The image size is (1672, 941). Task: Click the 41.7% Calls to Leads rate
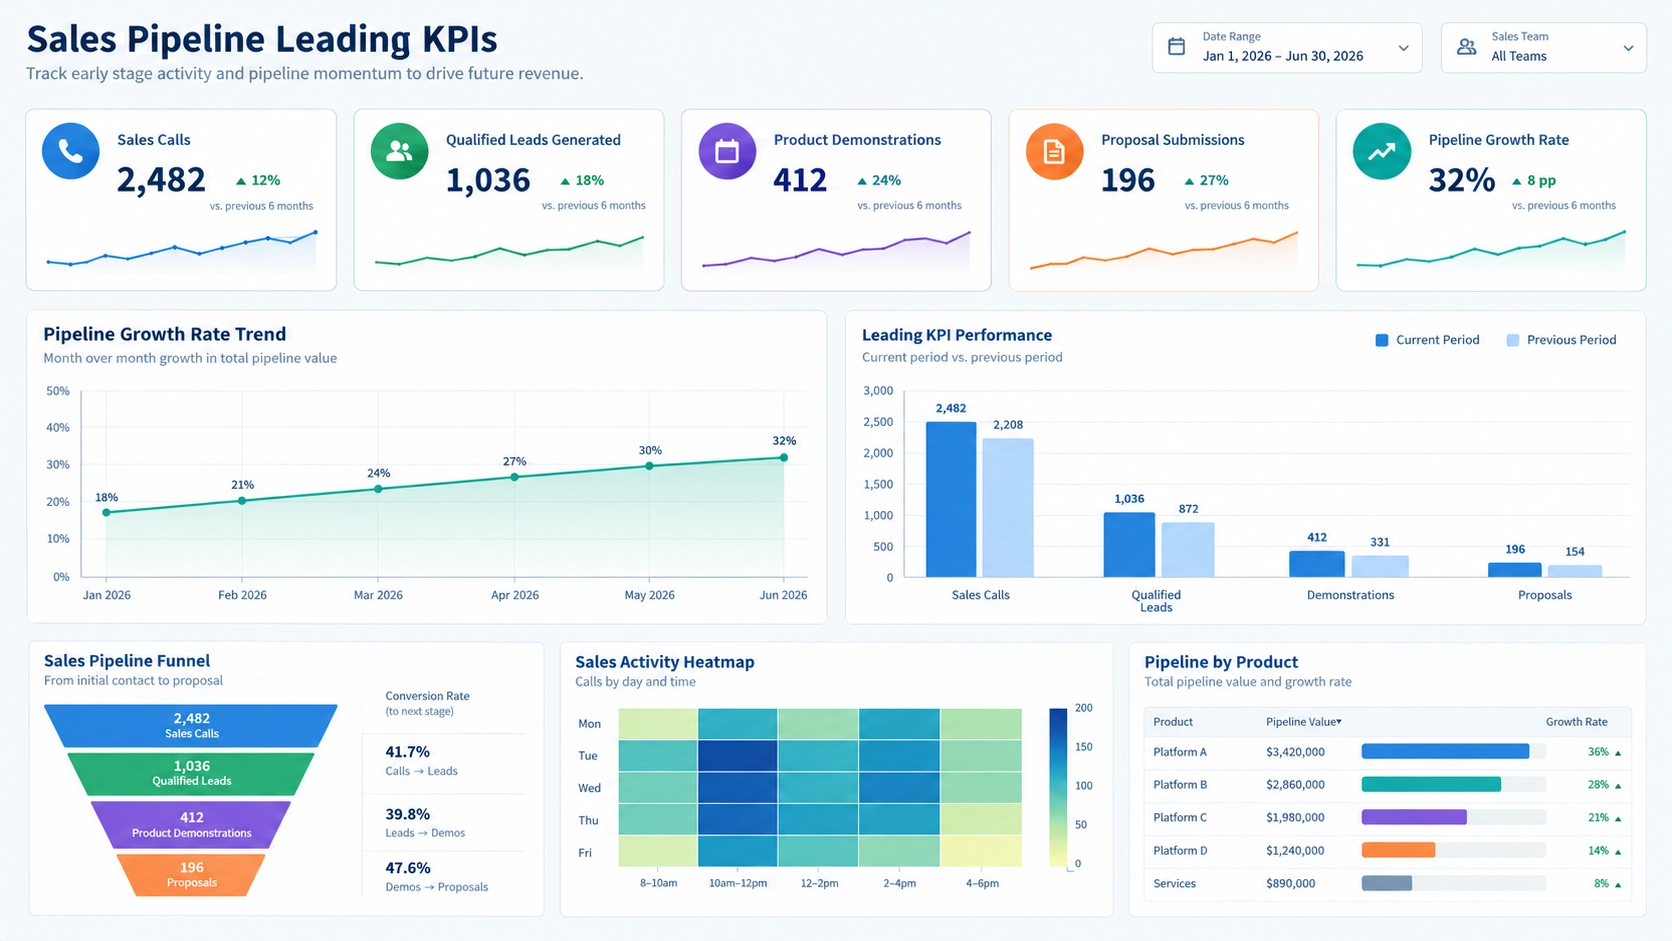[407, 752]
